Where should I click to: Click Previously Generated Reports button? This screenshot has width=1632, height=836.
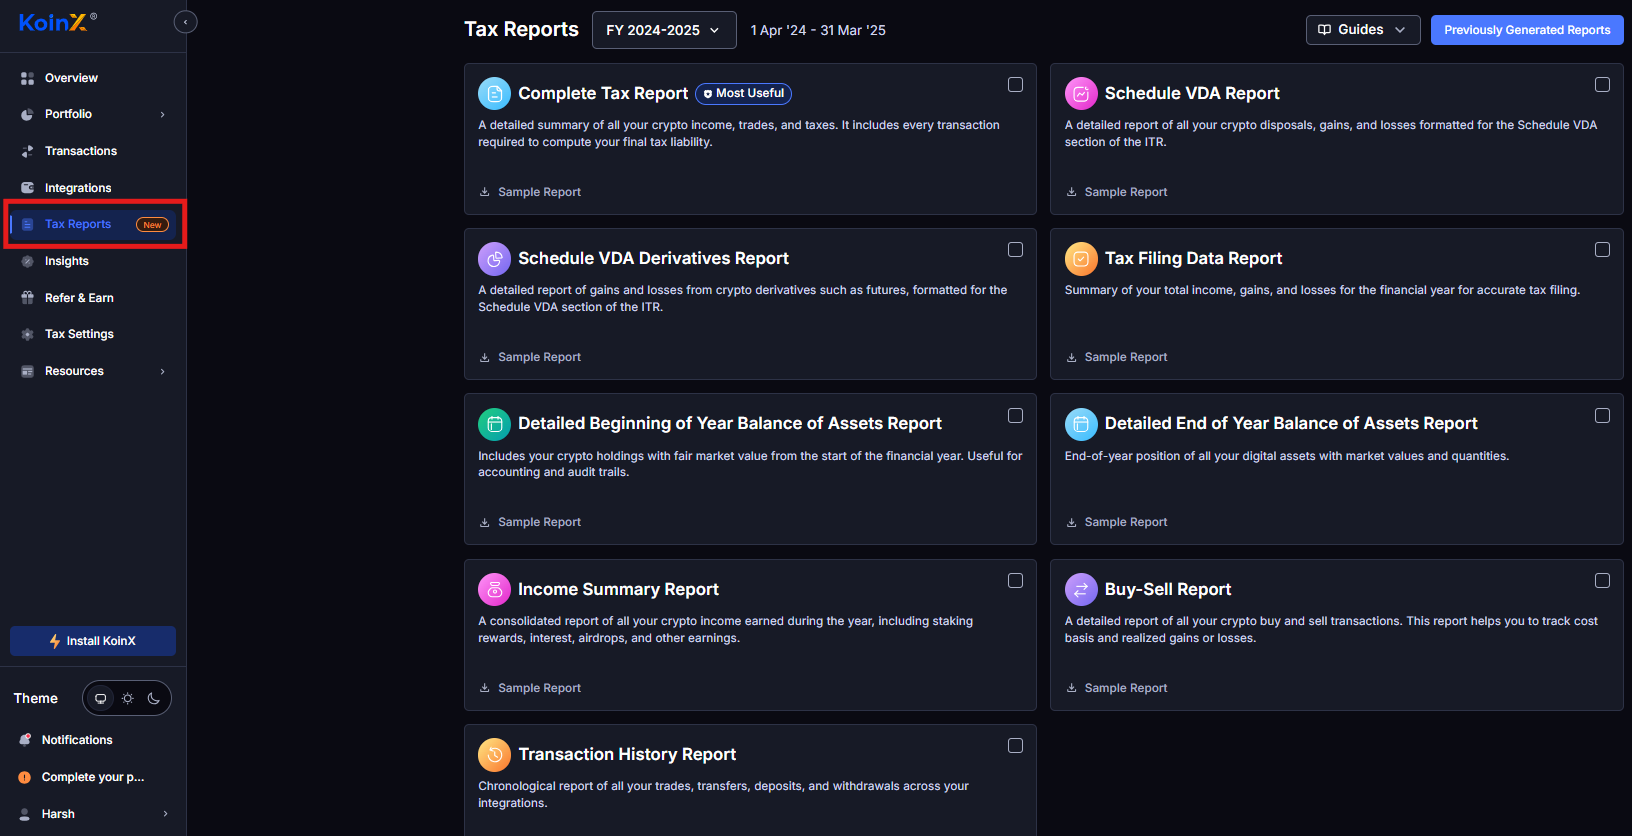click(1527, 30)
